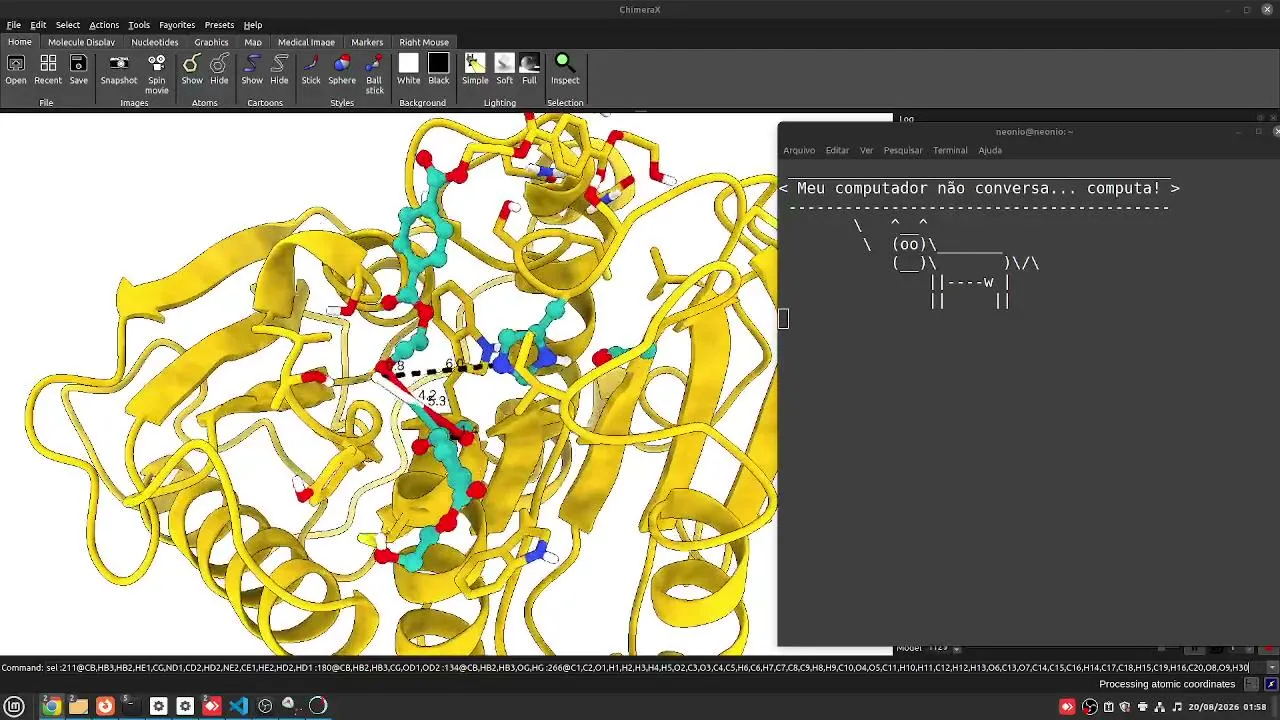The width and height of the screenshot is (1280, 720).
Task: Open Ajuda menu in the terminal window
Action: click(990, 150)
